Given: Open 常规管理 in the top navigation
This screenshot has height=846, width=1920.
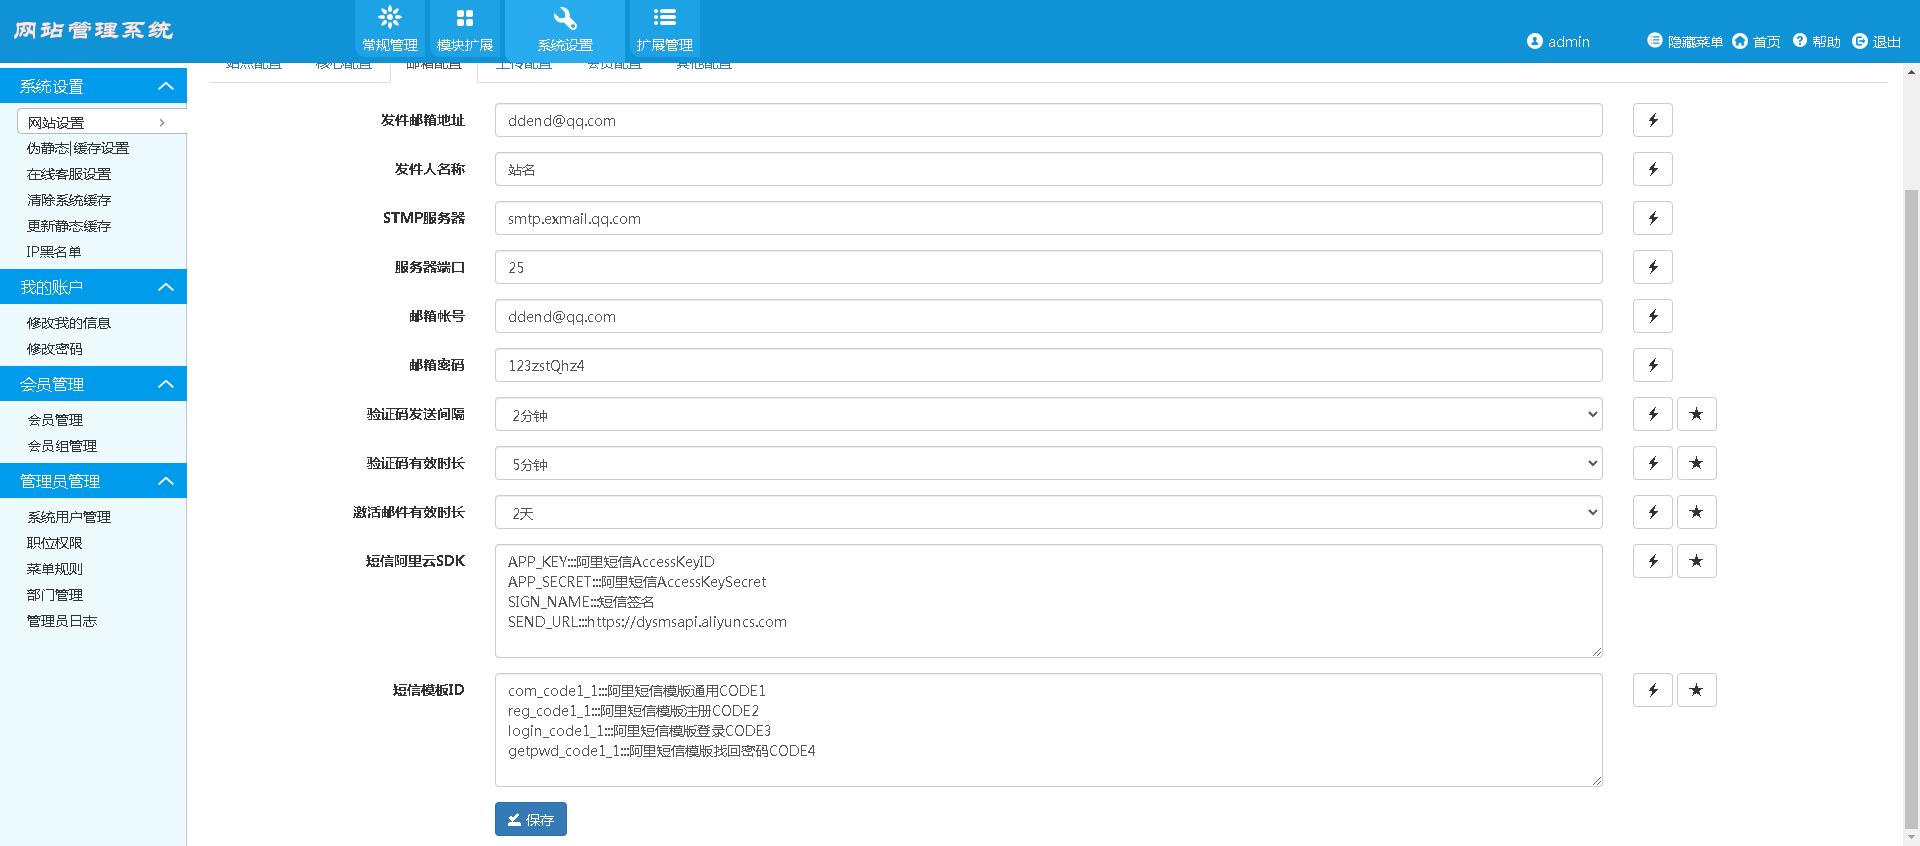Looking at the screenshot, I should tap(390, 31).
